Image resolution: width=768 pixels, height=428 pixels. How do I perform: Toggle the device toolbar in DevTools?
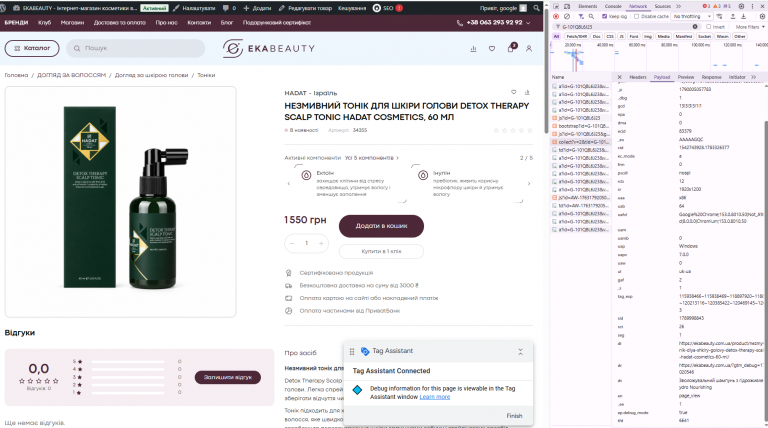567,6
